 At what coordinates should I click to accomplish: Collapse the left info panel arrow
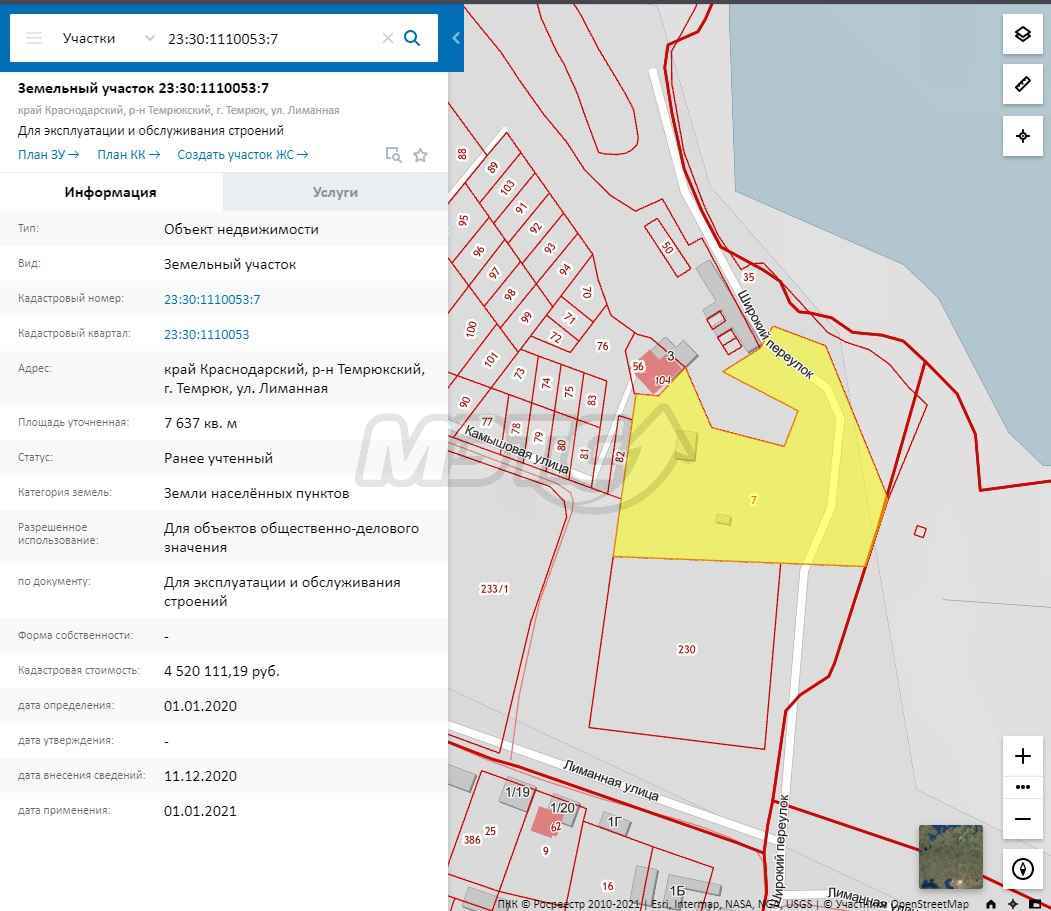tap(456, 38)
